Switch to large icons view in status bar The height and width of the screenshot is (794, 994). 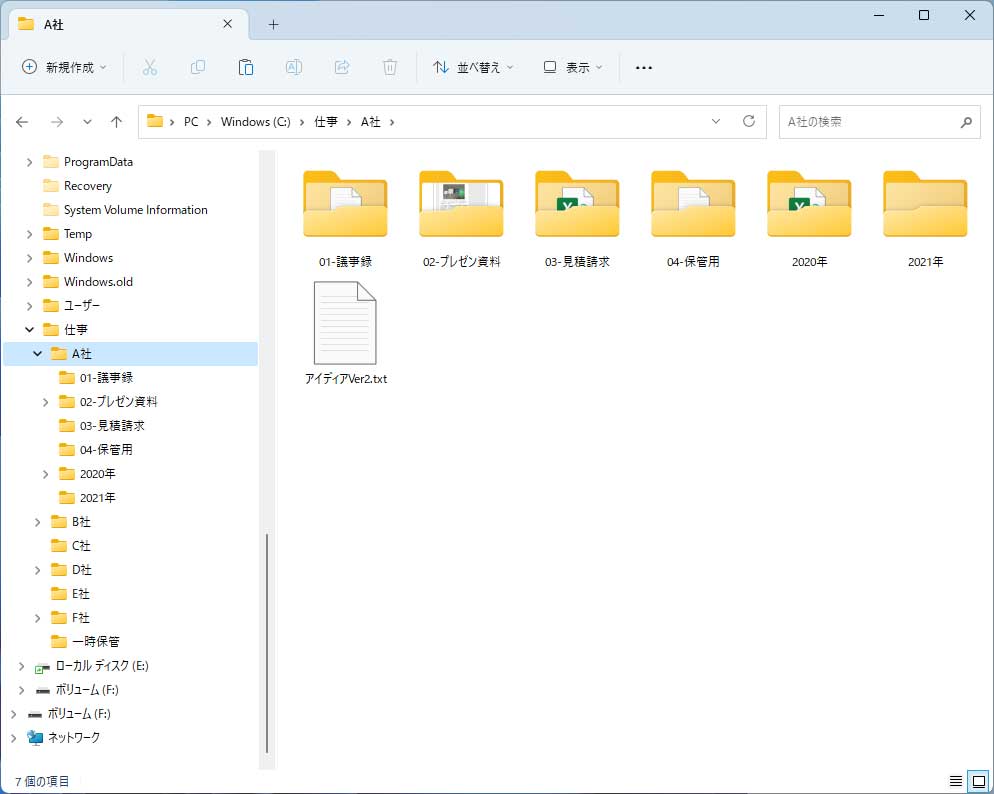pos(979,781)
